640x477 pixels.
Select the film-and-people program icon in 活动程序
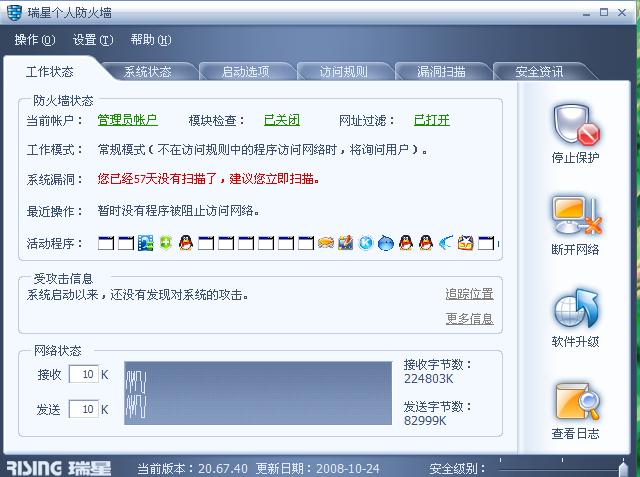pyautogui.click(x=146, y=243)
